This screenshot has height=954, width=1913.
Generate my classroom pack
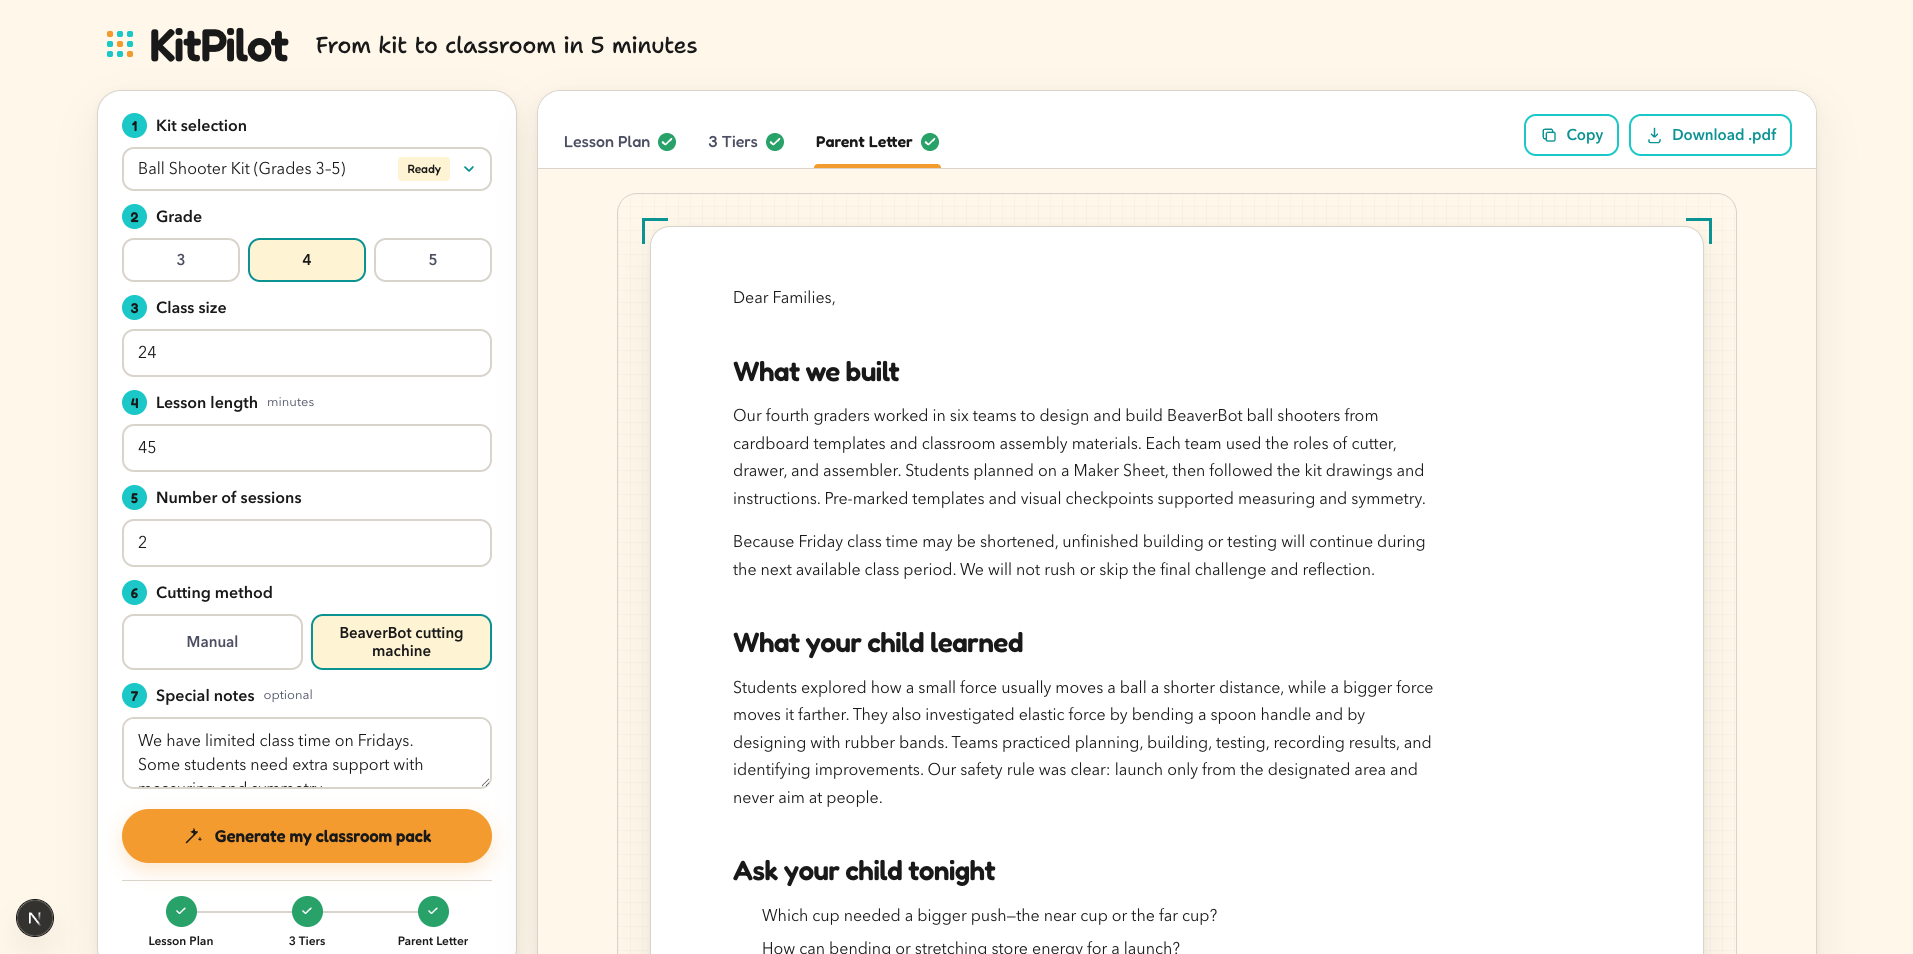point(307,836)
